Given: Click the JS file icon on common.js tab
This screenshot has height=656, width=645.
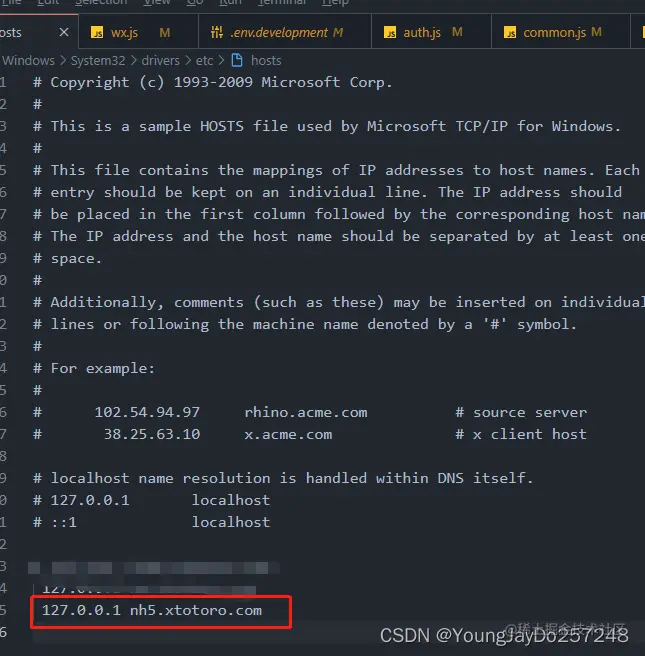Looking at the screenshot, I should point(510,32).
